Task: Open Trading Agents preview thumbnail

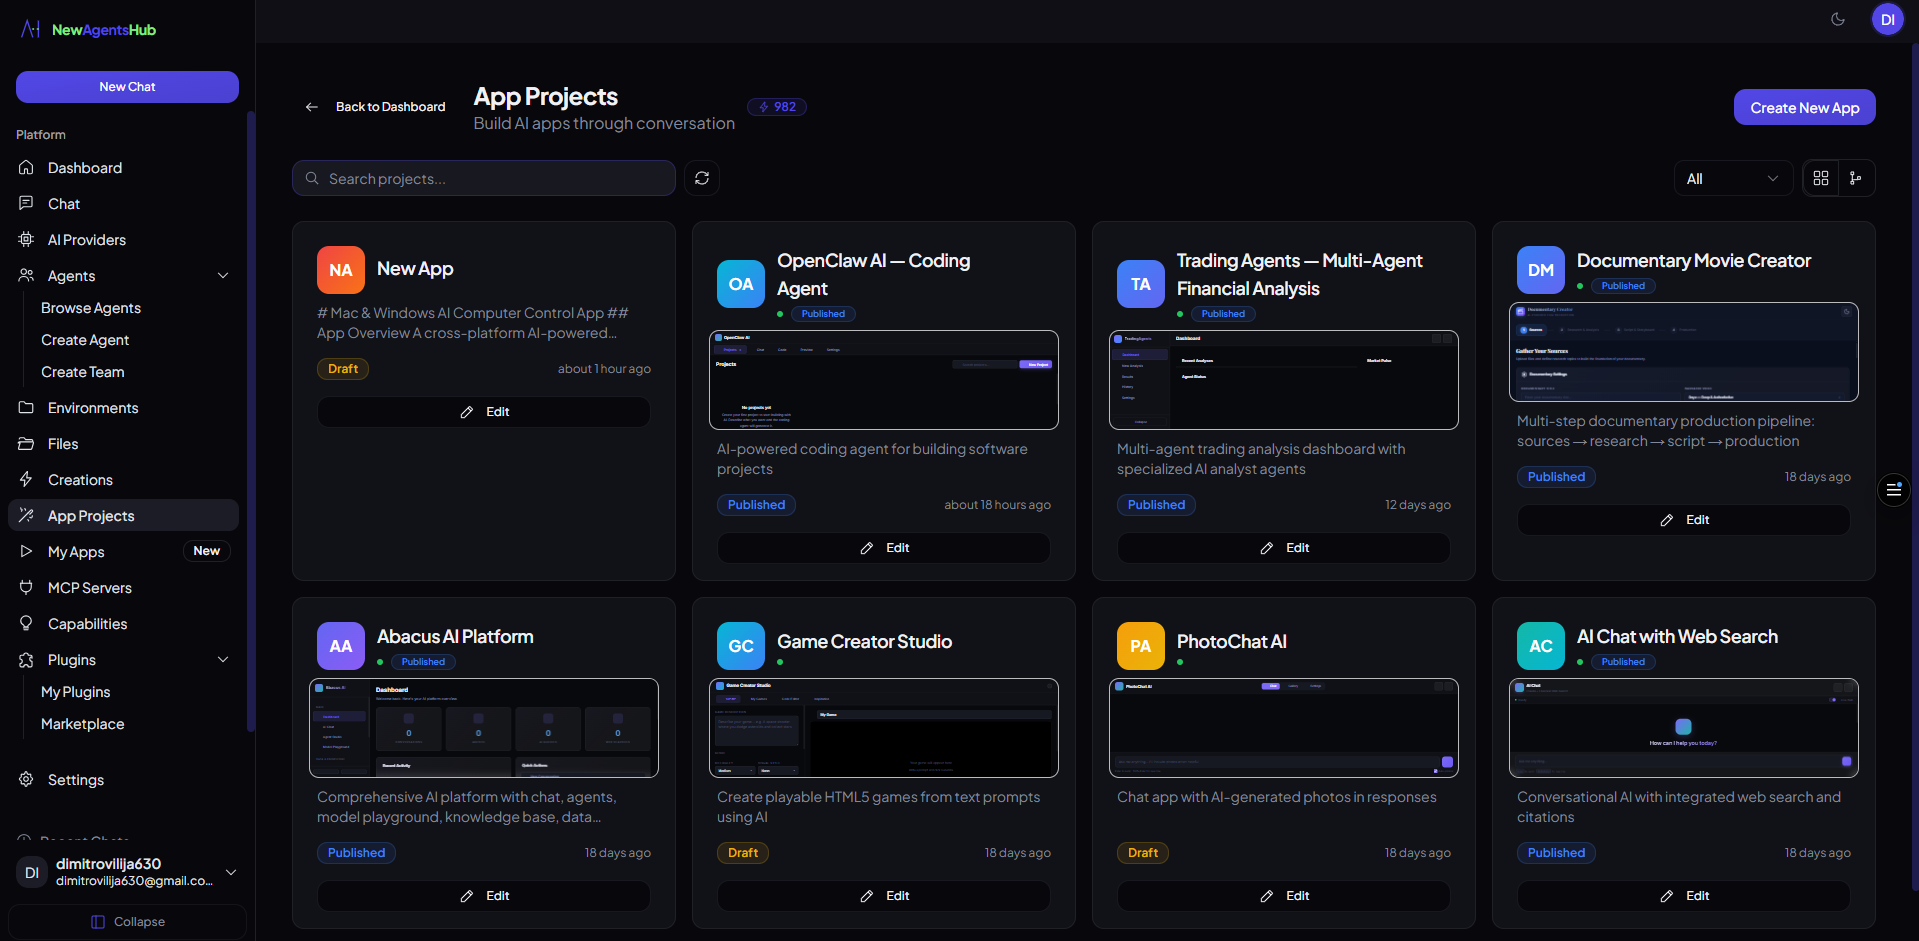Action: [x=1284, y=380]
